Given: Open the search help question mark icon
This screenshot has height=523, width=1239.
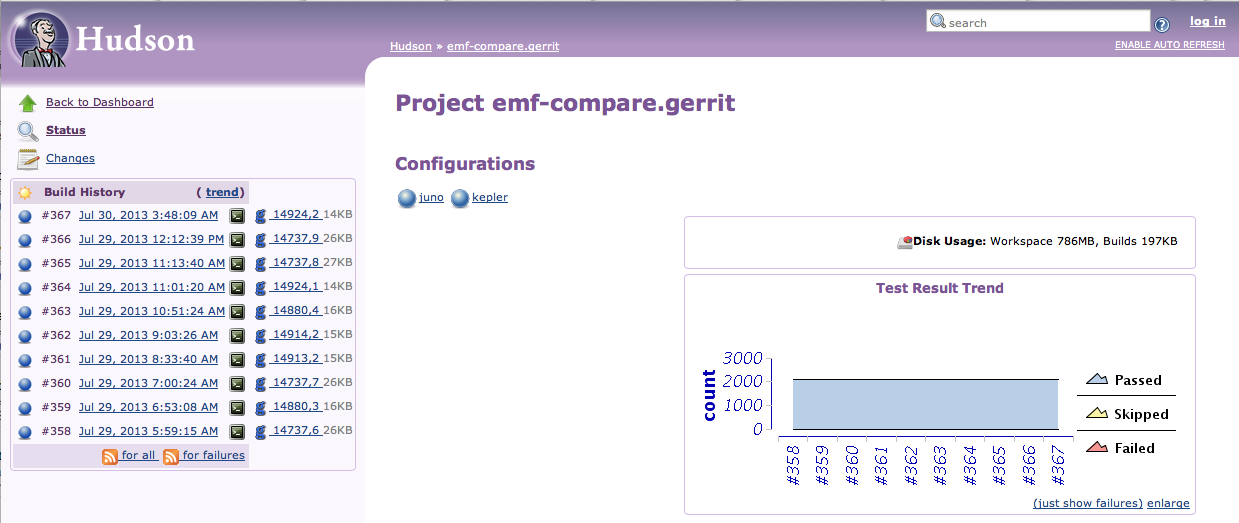Looking at the screenshot, I should [1162, 26].
